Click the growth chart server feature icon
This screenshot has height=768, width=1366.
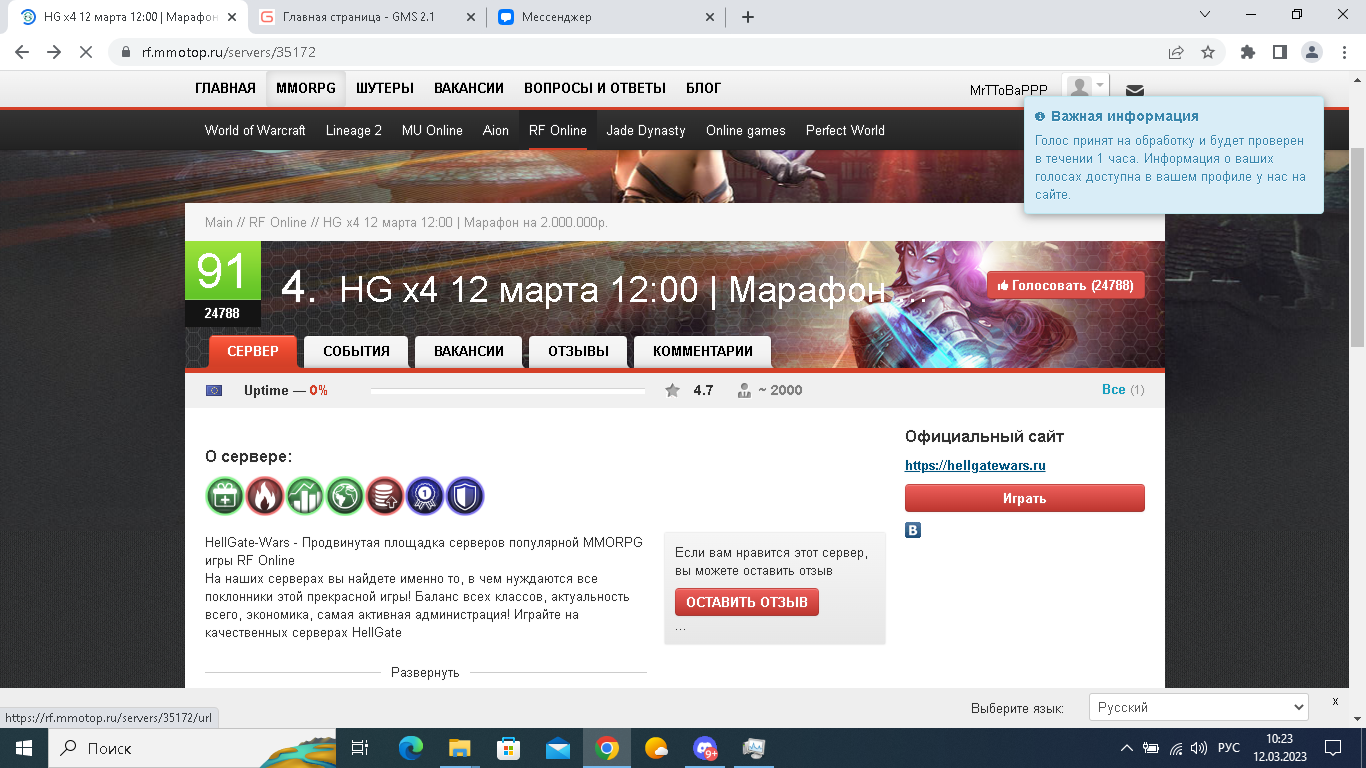pyautogui.click(x=305, y=496)
